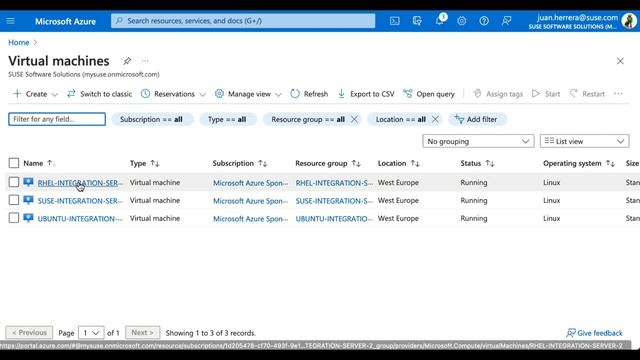Click the RHEL virtual machine icon
This screenshot has width=640, height=360.
(x=28, y=182)
